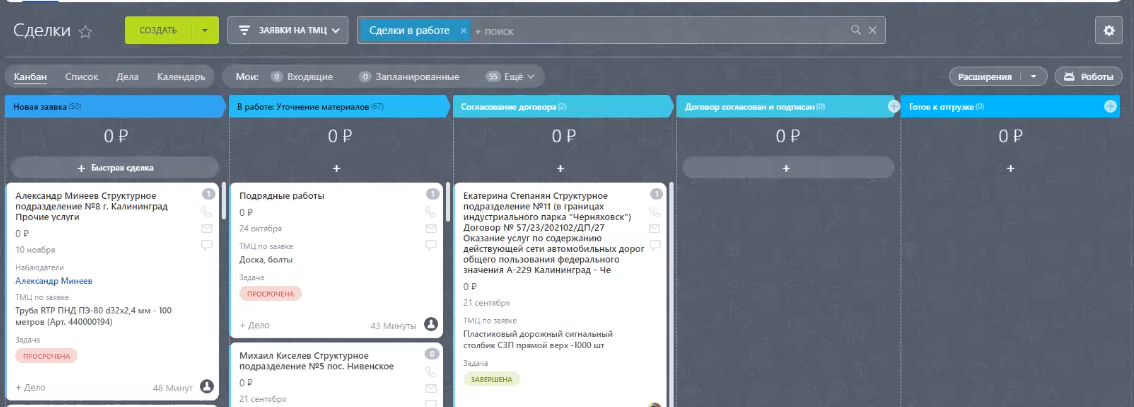Click counter badge on Михаил Киселев card
Image resolution: width=1134 pixels, height=407 pixels.
click(432, 354)
